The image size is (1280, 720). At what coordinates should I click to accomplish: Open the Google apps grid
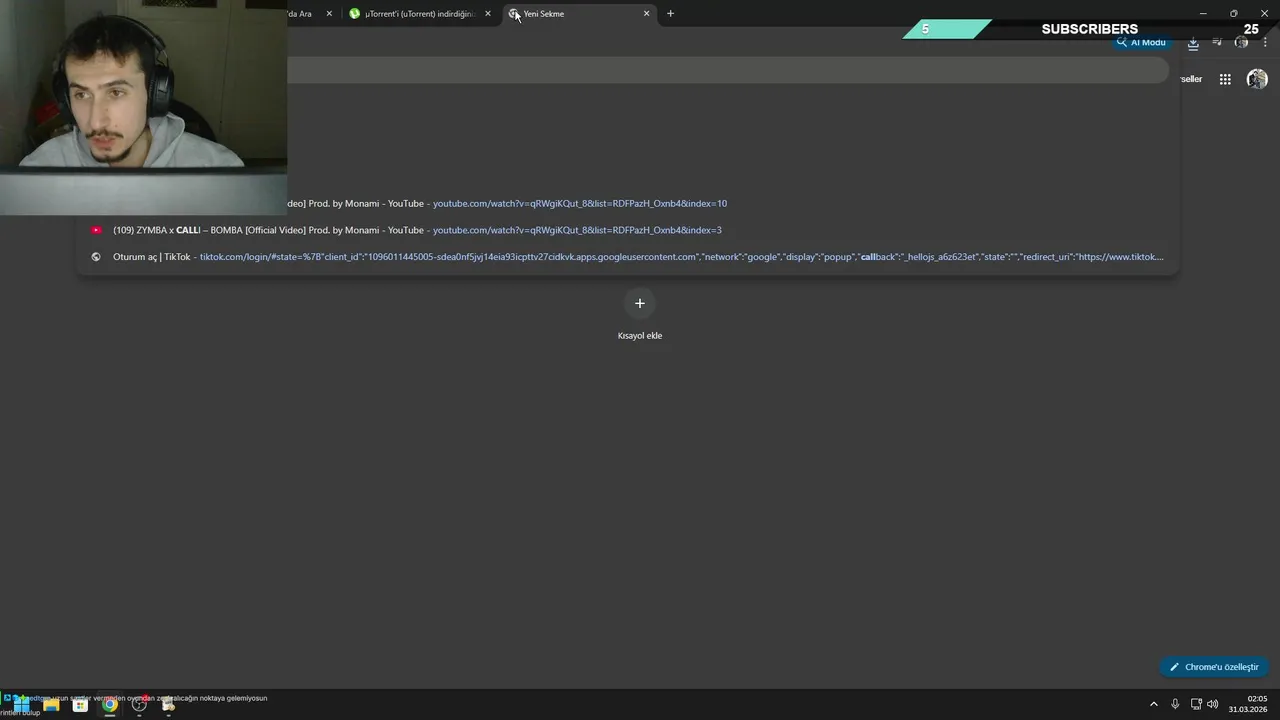click(1225, 79)
